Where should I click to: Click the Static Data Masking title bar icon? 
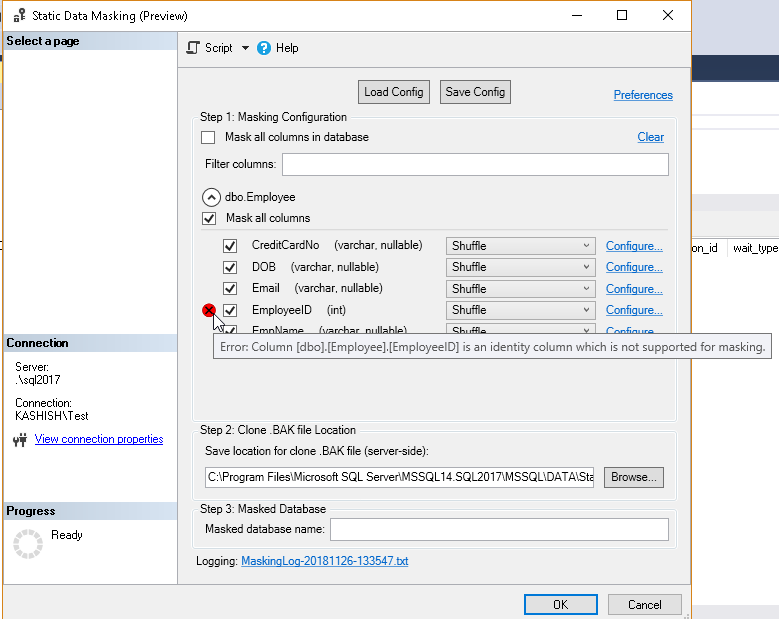tap(19, 16)
